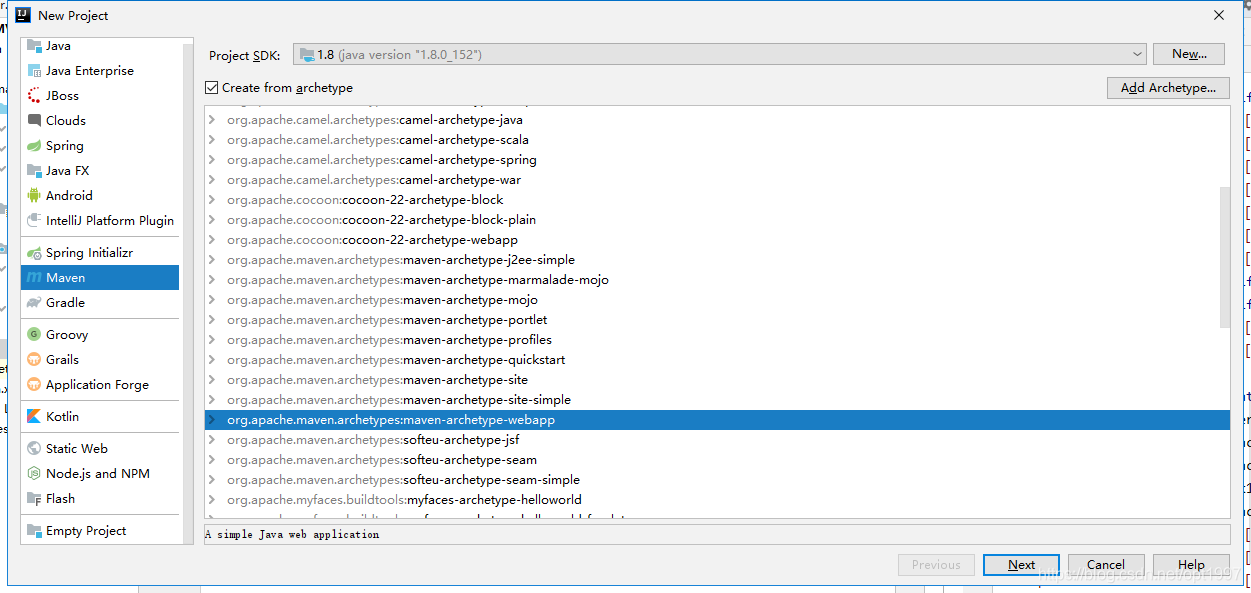Viewport: 1251px width, 593px height.
Task: Click the Empty Project folder icon
Action: click(x=34, y=531)
